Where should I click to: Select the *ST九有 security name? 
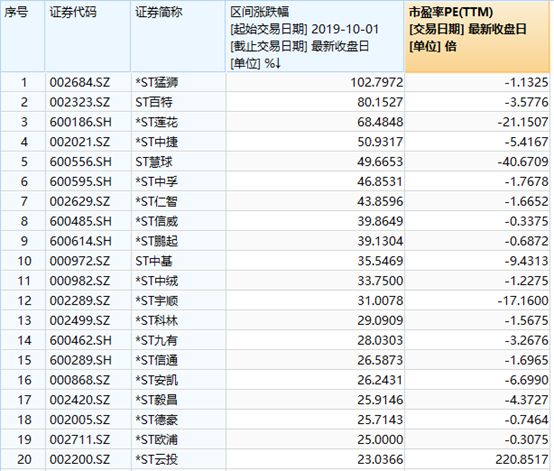coord(157,340)
